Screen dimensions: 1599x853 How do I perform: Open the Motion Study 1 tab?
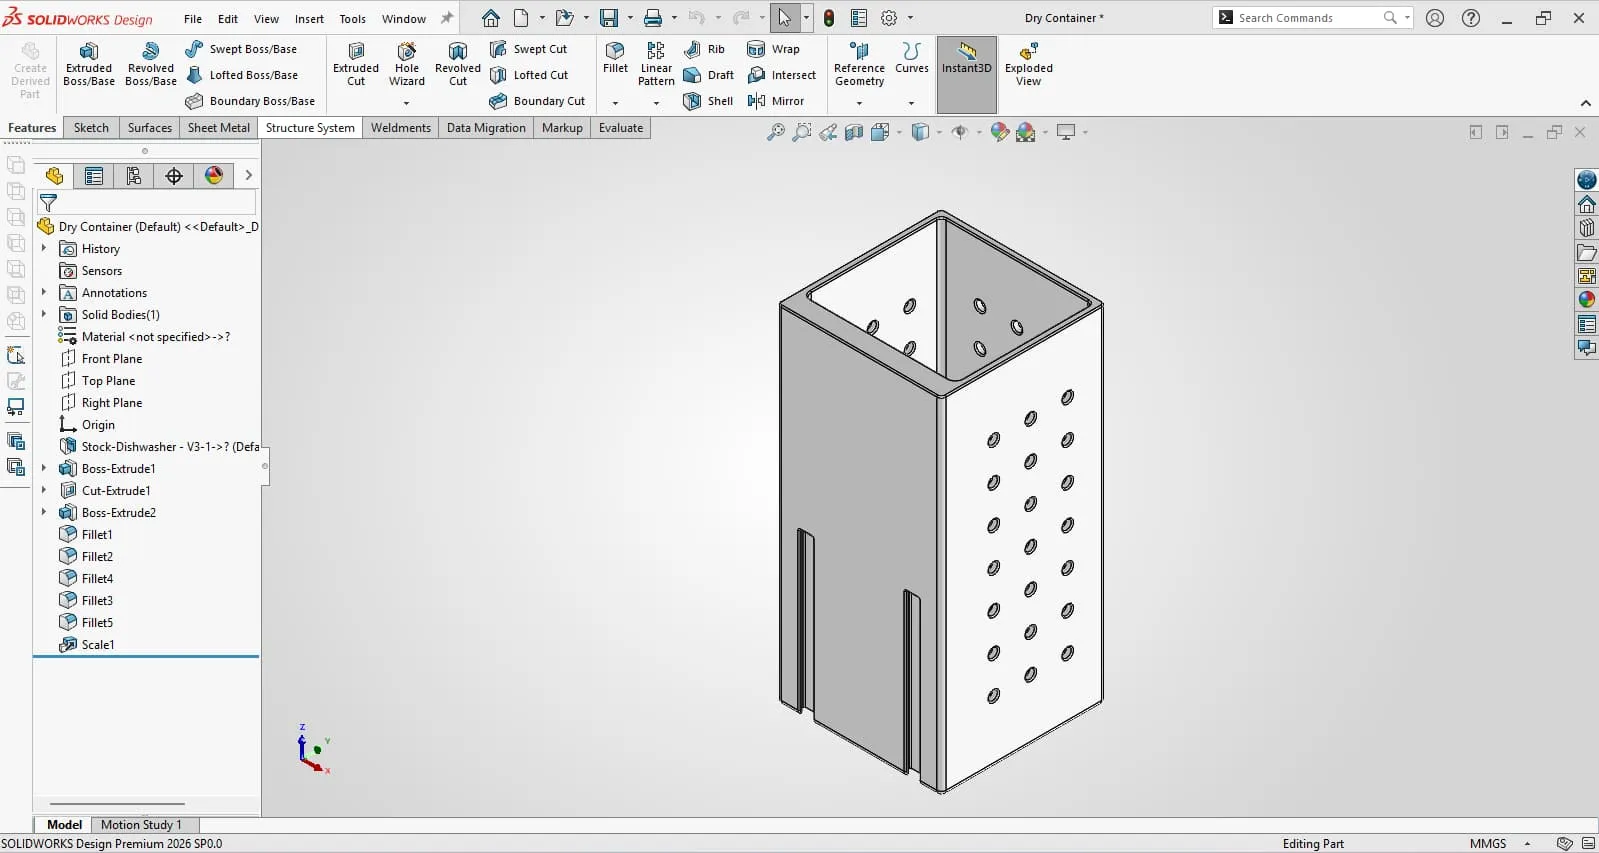point(141,825)
